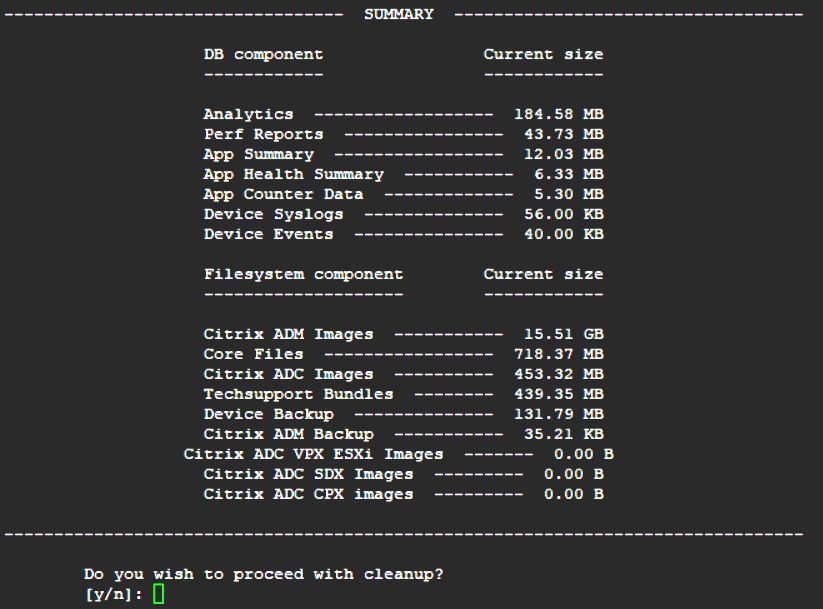Click the '453.32 MB' size value
The image size is (823, 609).
click(x=558, y=374)
